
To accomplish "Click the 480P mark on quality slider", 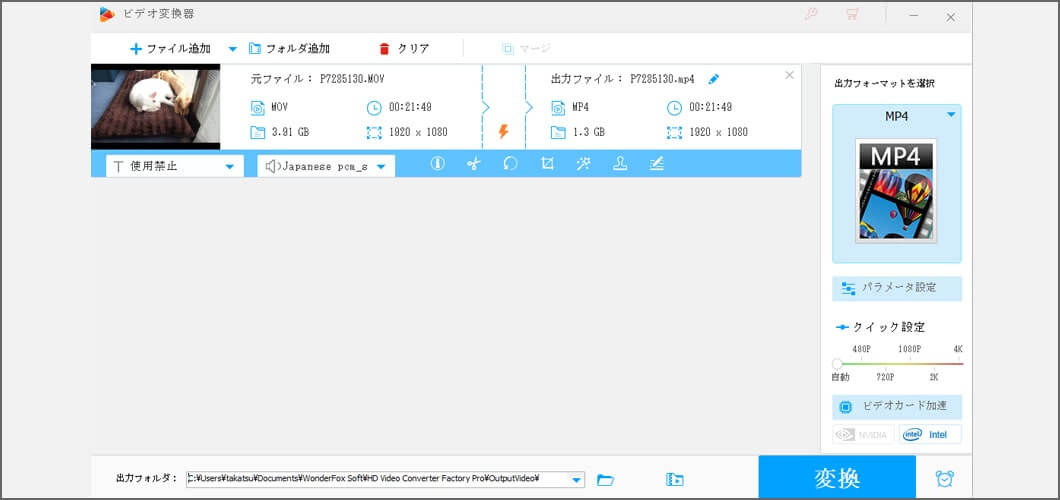I will [x=861, y=363].
